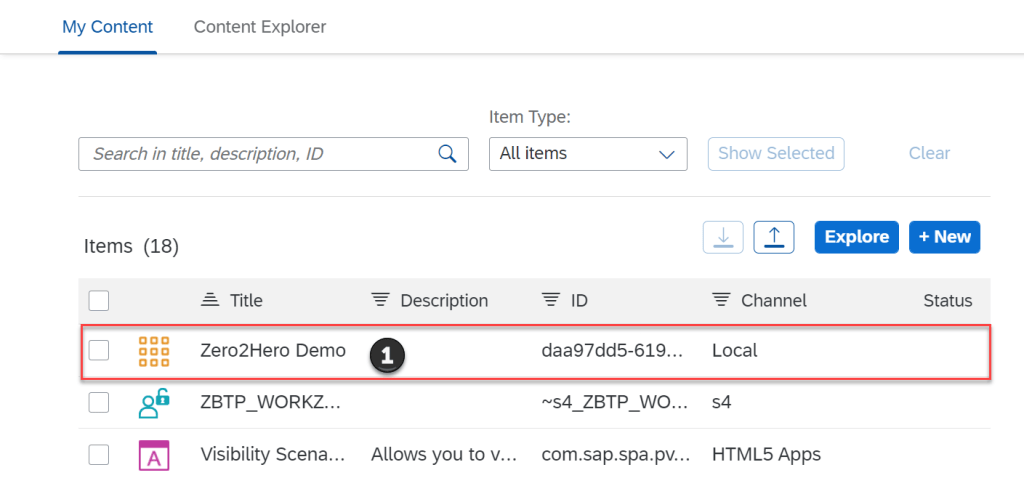
Task: Select the My Content tab
Action: pyautogui.click(x=108, y=27)
